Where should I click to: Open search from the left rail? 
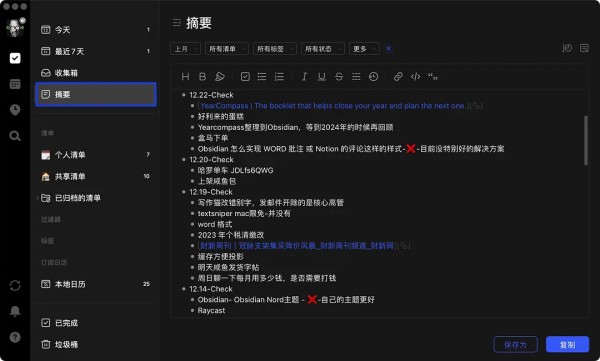pyautogui.click(x=15, y=136)
